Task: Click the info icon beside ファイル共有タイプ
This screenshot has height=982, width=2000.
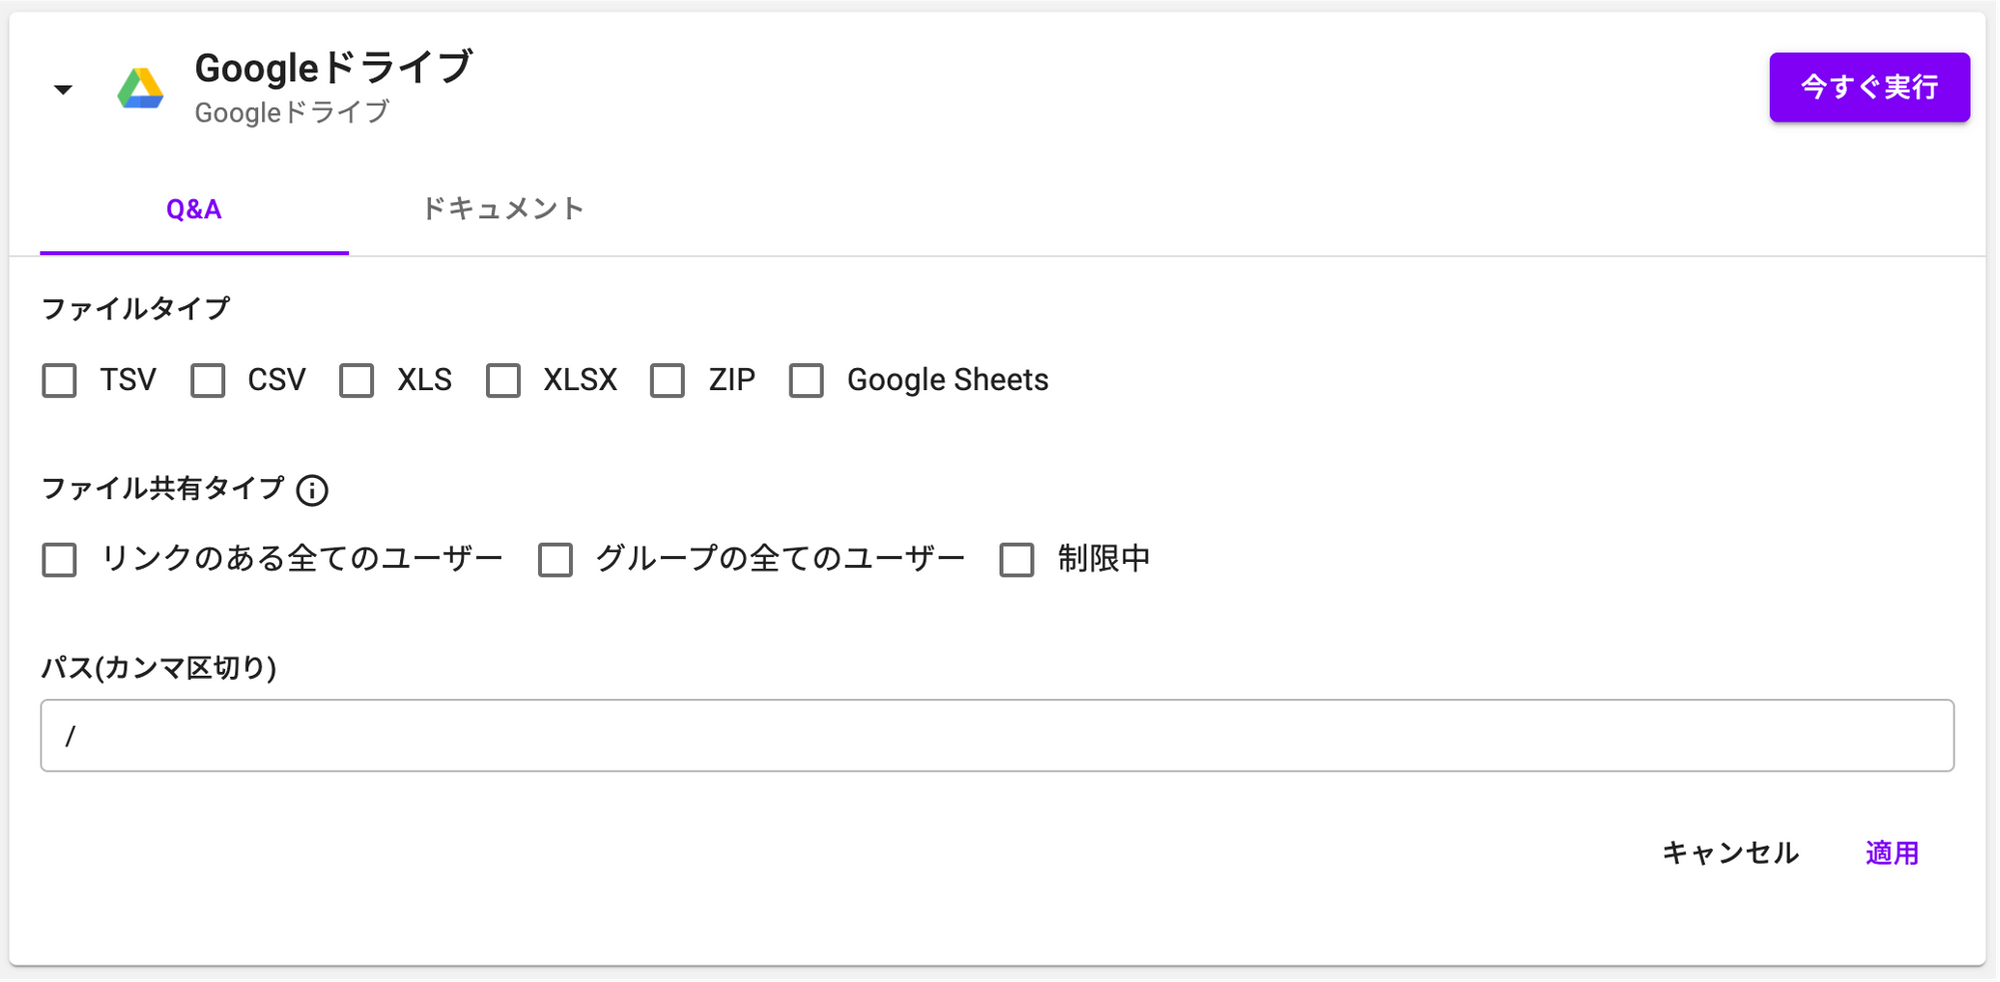Action: pyautogui.click(x=312, y=490)
